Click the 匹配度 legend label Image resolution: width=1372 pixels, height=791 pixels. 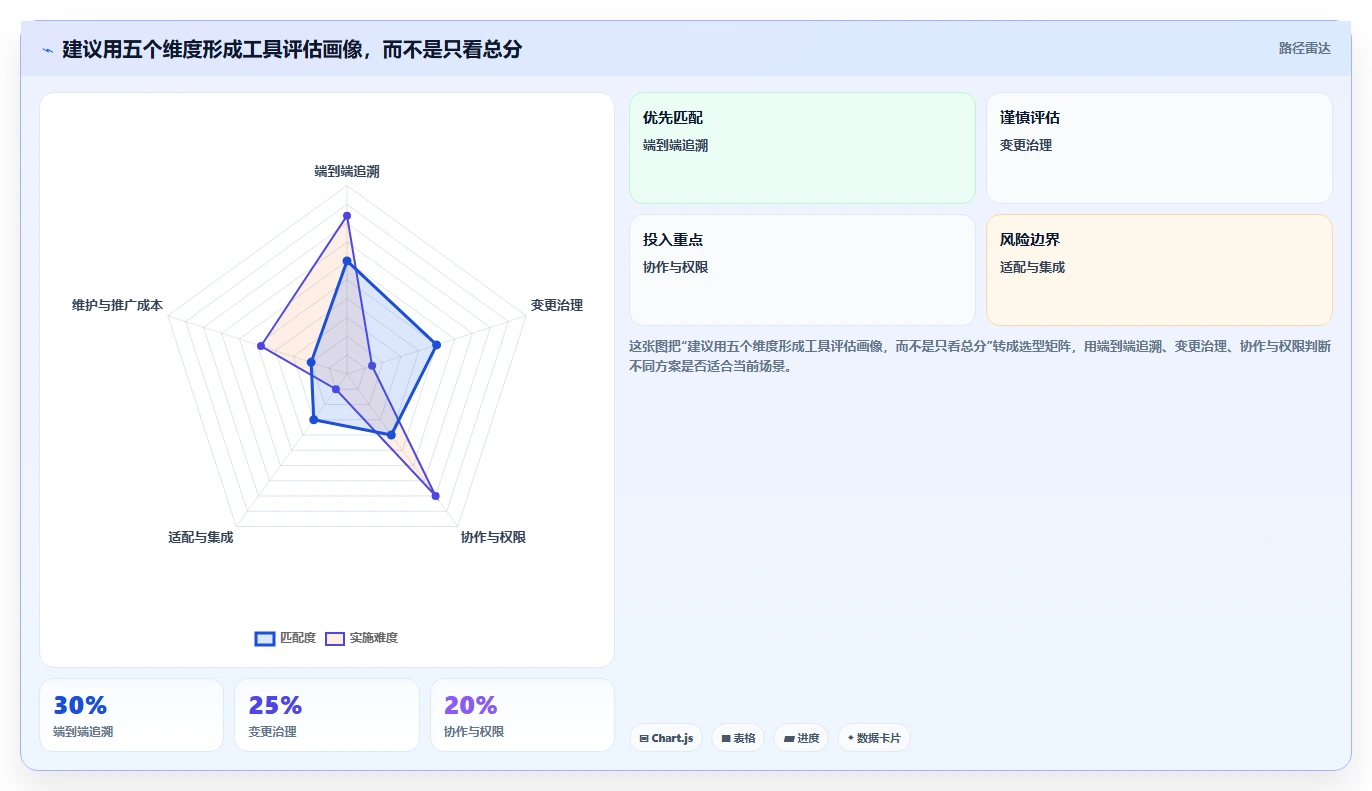(298, 638)
